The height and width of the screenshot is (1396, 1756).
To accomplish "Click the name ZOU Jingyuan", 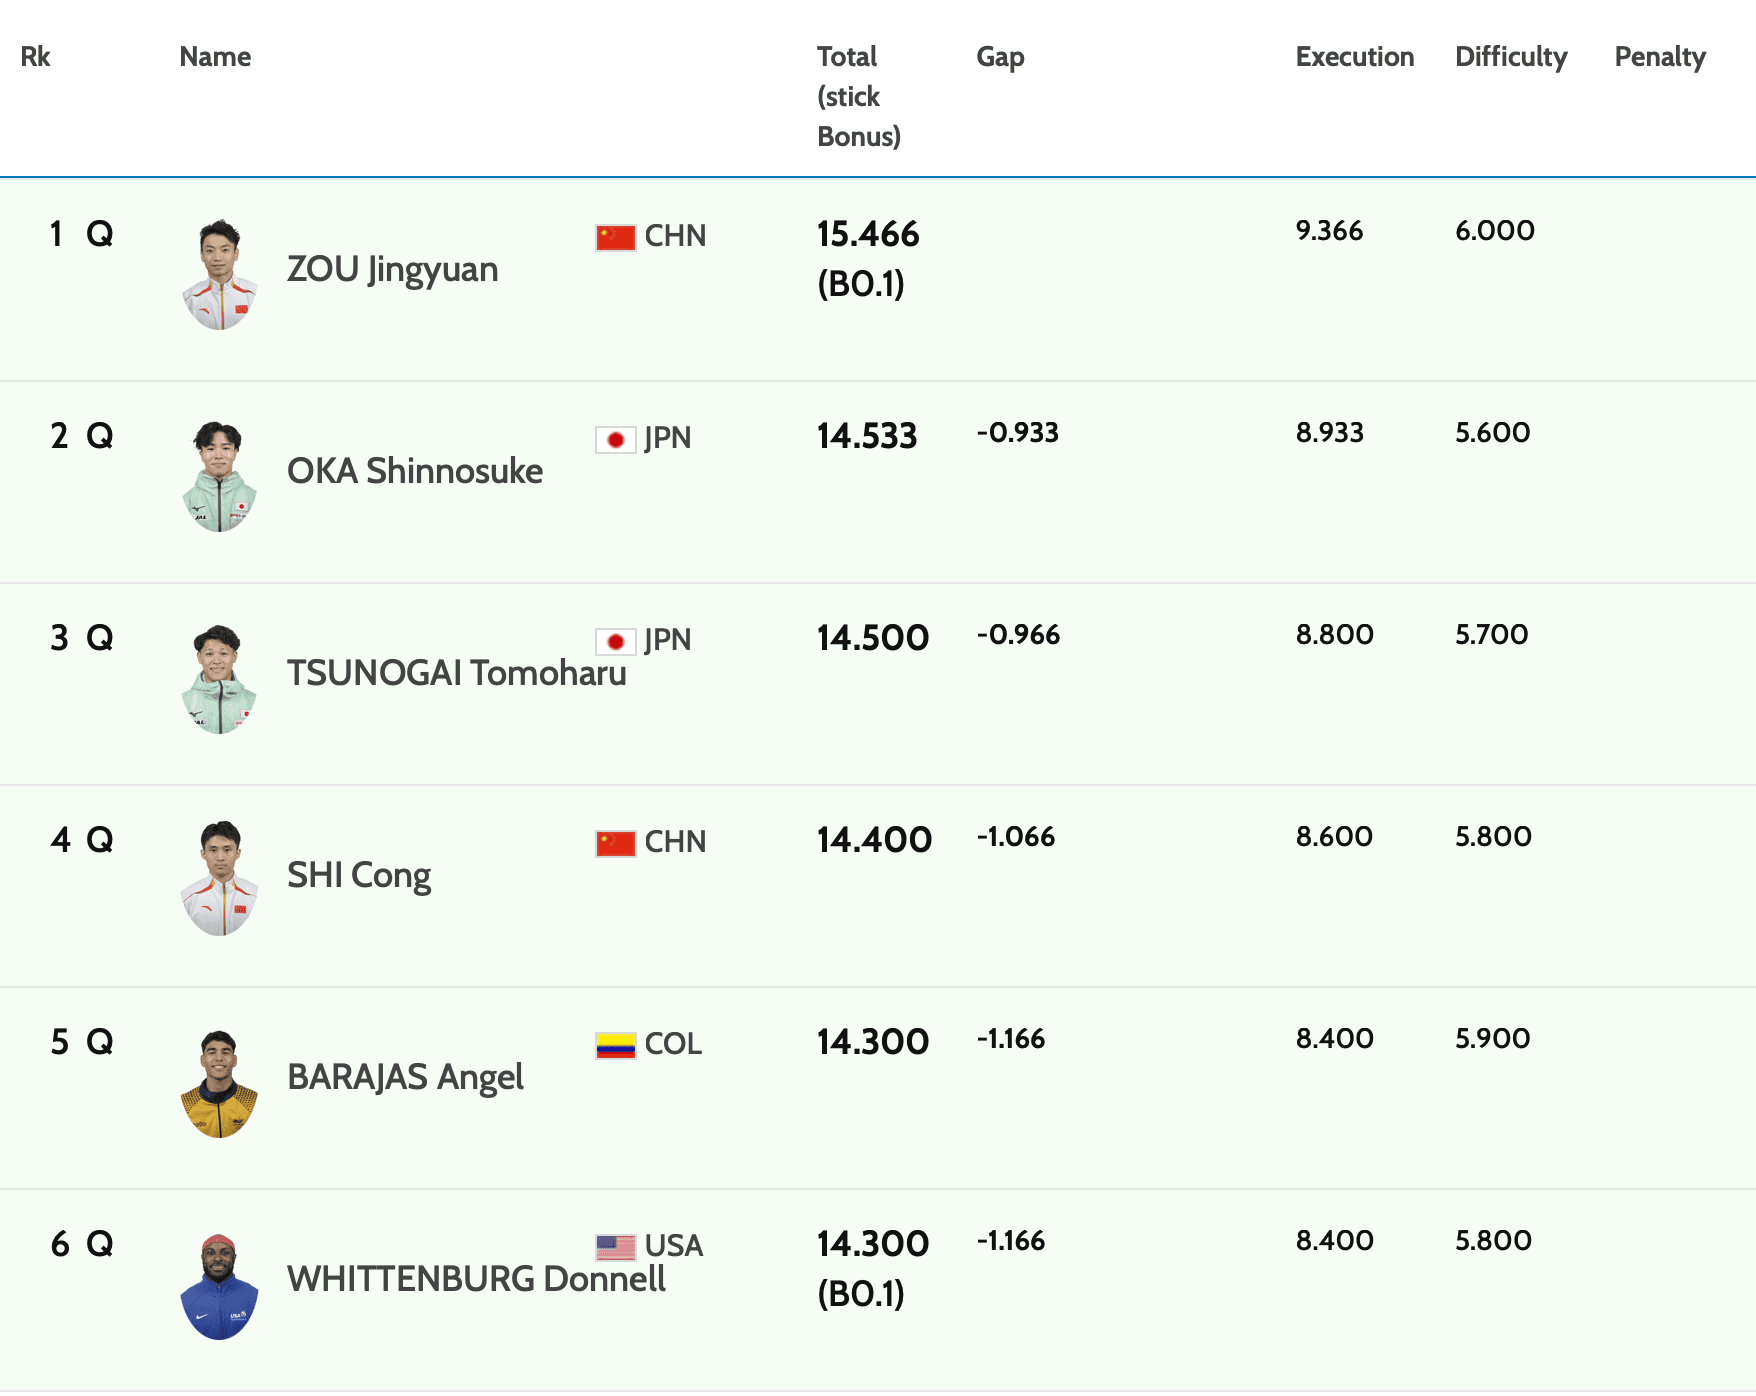I will coord(392,270).
